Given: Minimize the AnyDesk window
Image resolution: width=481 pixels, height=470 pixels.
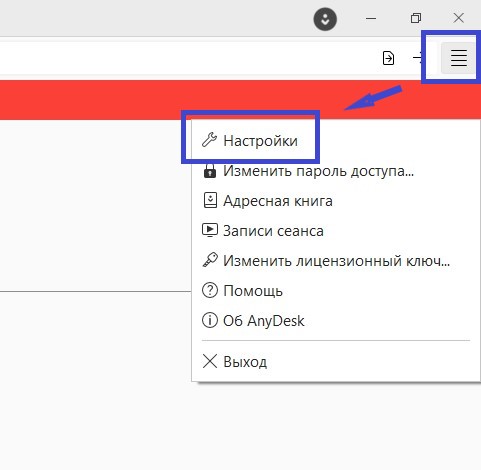Looking at the screenshot, I should click(x=371, y=19).
